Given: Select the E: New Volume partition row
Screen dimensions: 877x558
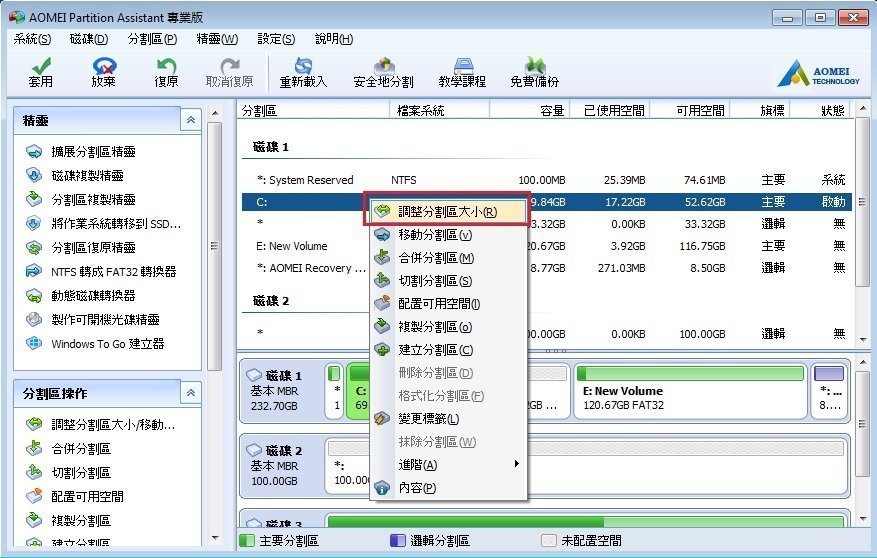Looking at the screenshot, I should point(546,246).
